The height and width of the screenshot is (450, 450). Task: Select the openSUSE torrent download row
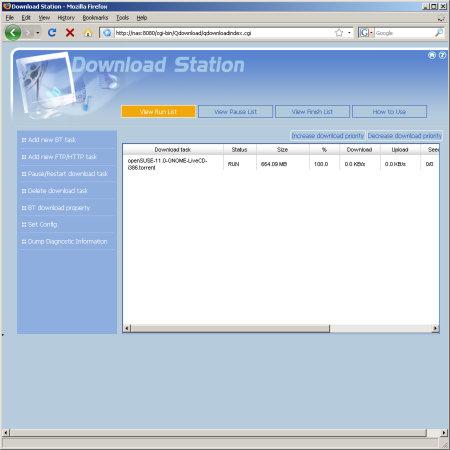tap(281, 164)
